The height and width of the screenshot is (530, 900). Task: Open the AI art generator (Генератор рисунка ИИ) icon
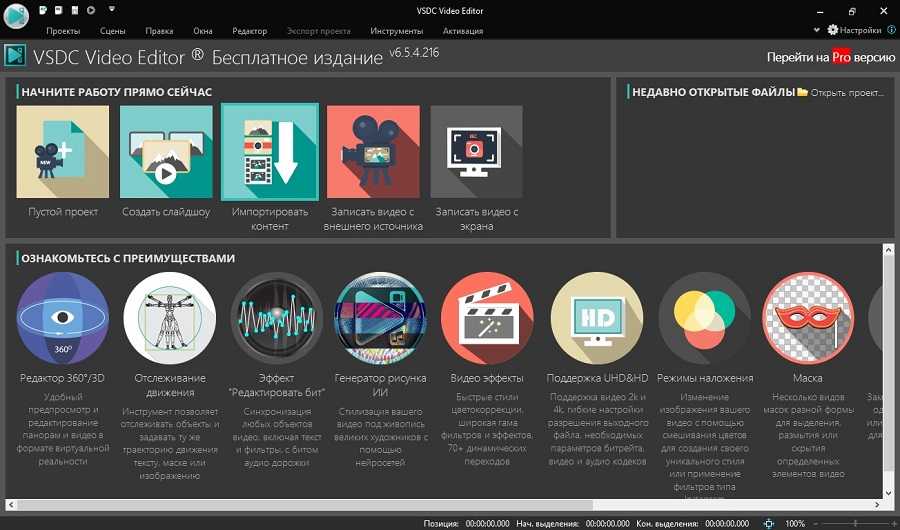380,318
